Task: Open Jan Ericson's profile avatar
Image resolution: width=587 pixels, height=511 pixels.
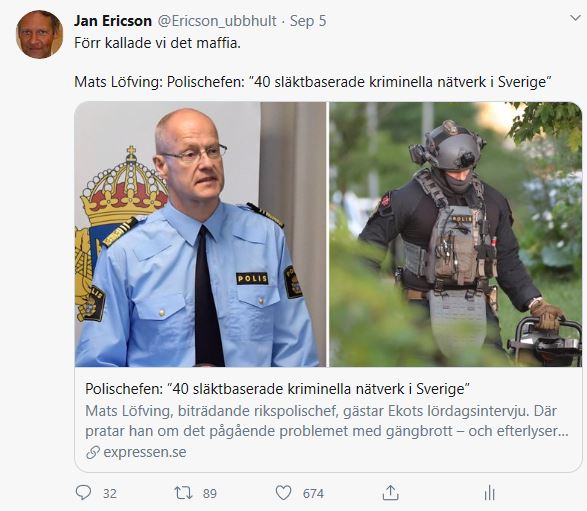Action: pos(39,34)
